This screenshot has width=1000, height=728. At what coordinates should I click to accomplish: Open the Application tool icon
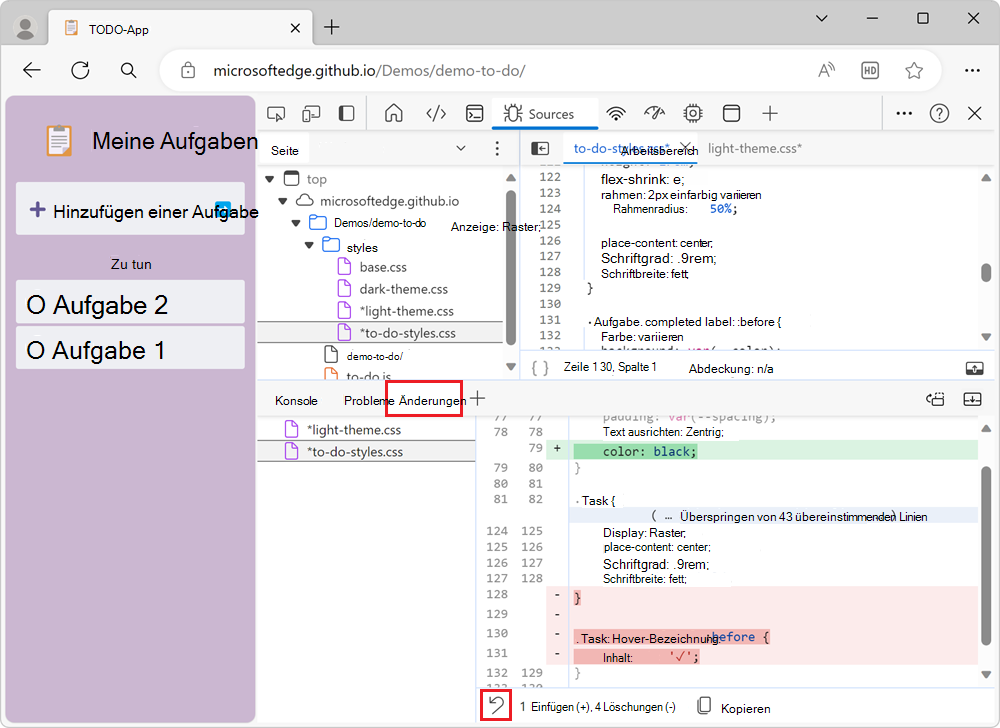tap(732, 113)
